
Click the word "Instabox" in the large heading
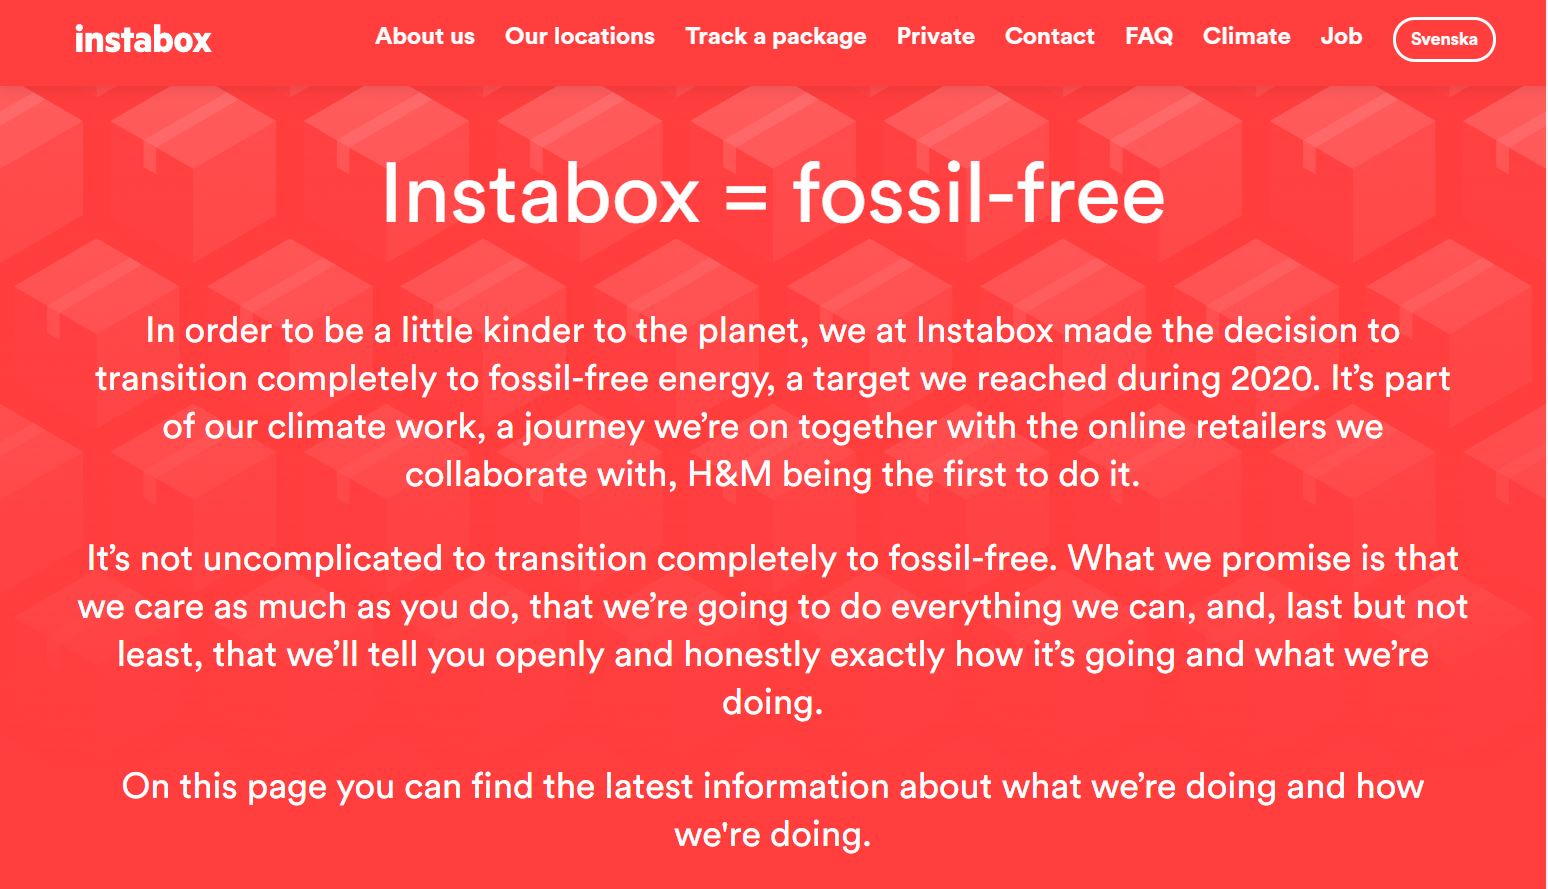click(541, 194)
